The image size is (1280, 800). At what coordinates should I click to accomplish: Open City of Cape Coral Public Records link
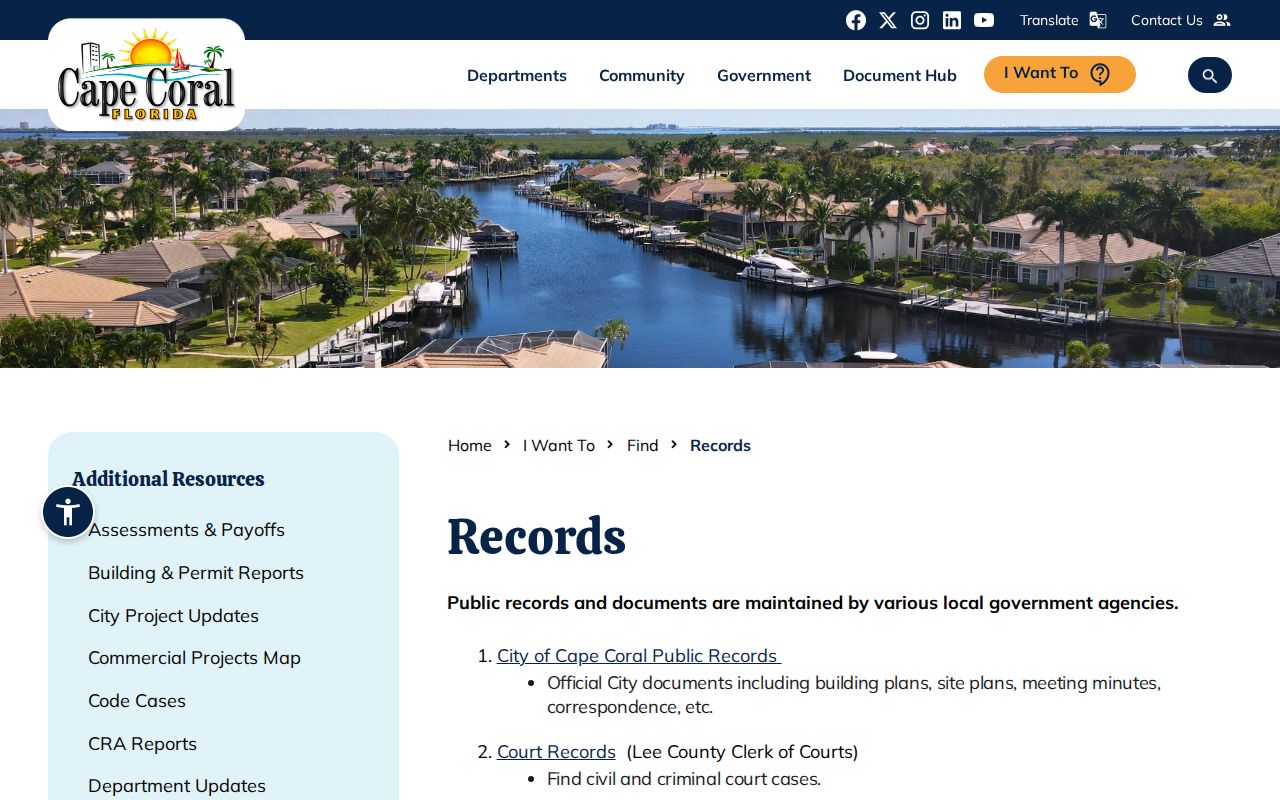point(639,656)
